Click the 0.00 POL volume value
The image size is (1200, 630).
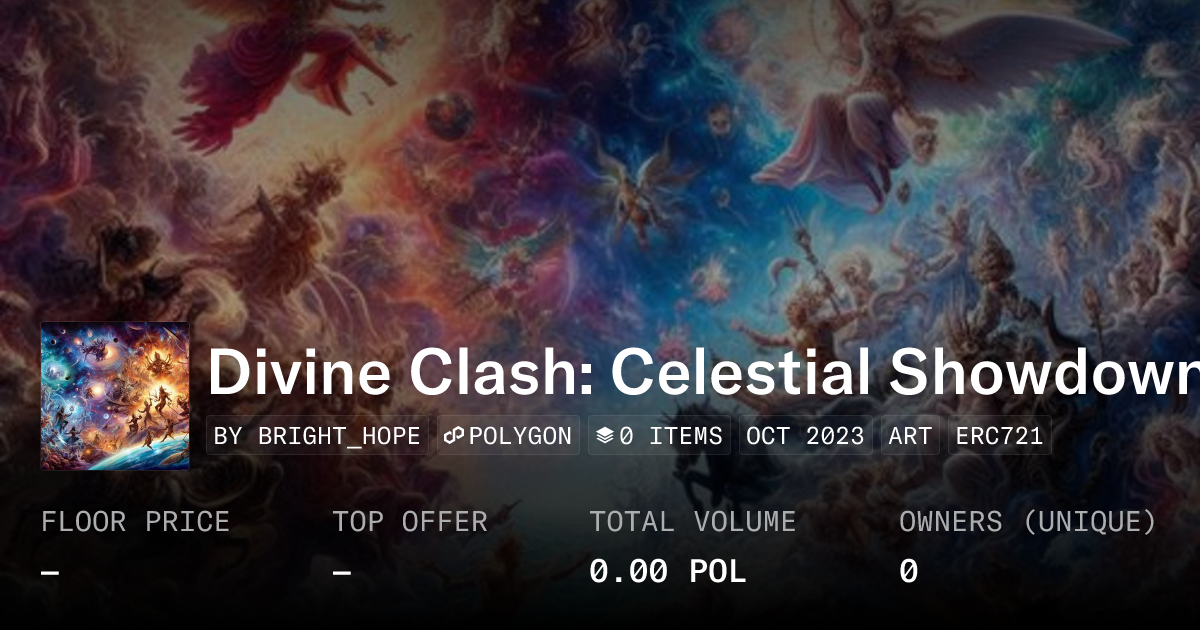click(x=667, y=572)
